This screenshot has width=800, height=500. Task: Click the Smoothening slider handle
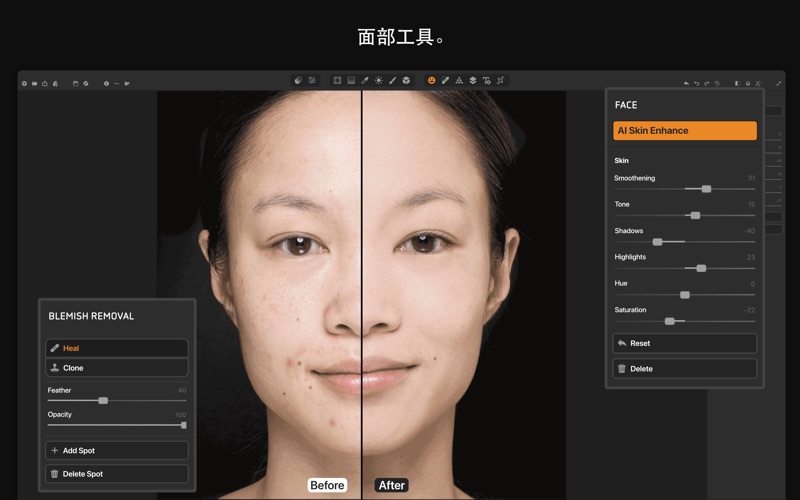[x=706, y=188]
